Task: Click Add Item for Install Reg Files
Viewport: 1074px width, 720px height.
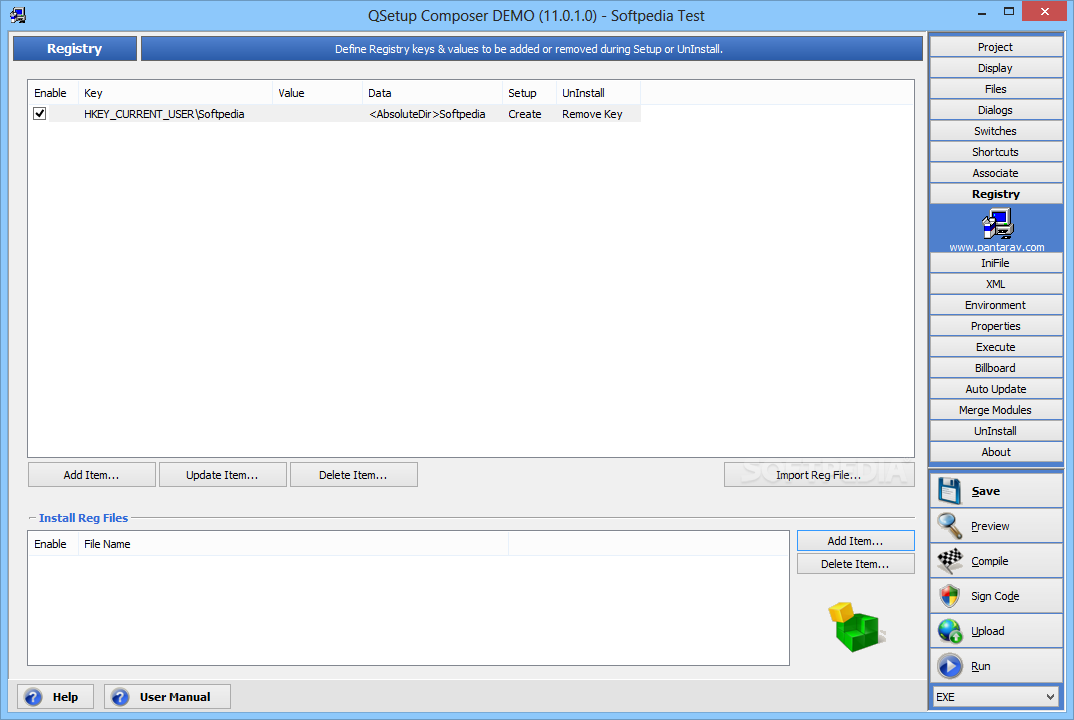Action: 856,541
